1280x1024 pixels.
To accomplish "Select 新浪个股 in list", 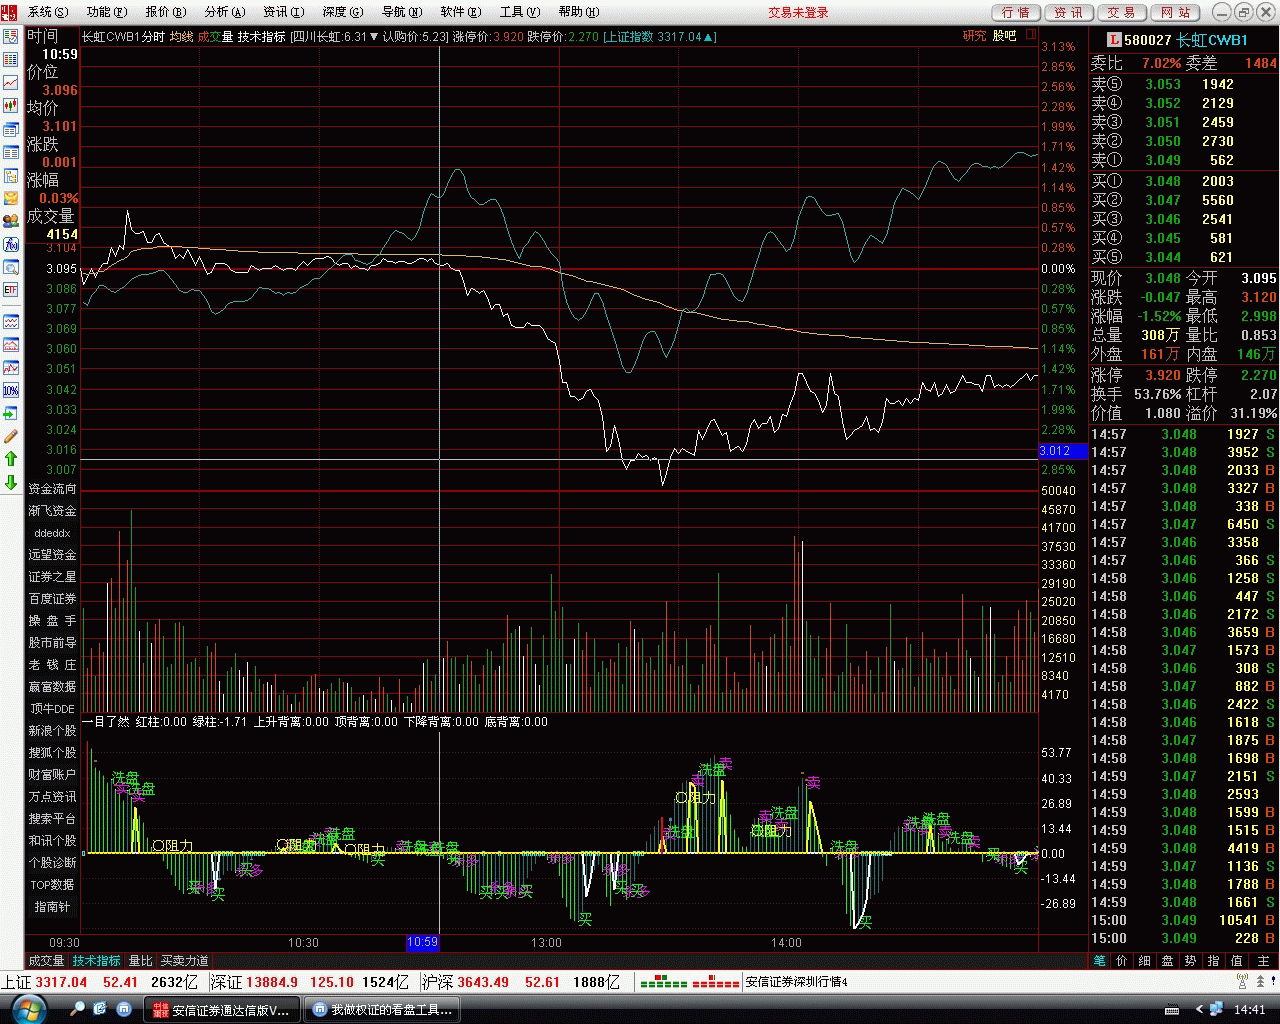I will [52, 731].
